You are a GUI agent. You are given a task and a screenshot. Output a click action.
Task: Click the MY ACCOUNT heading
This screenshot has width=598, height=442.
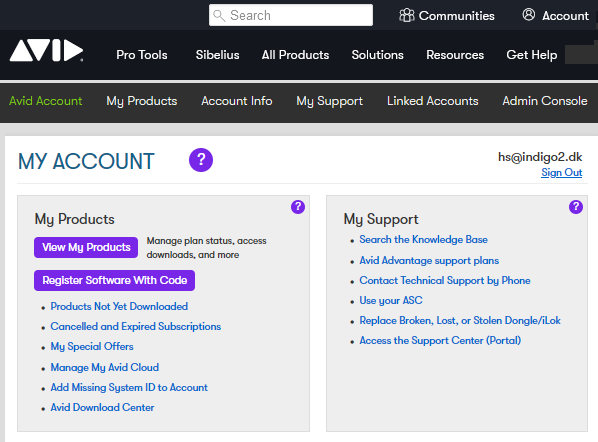(86, 161)
